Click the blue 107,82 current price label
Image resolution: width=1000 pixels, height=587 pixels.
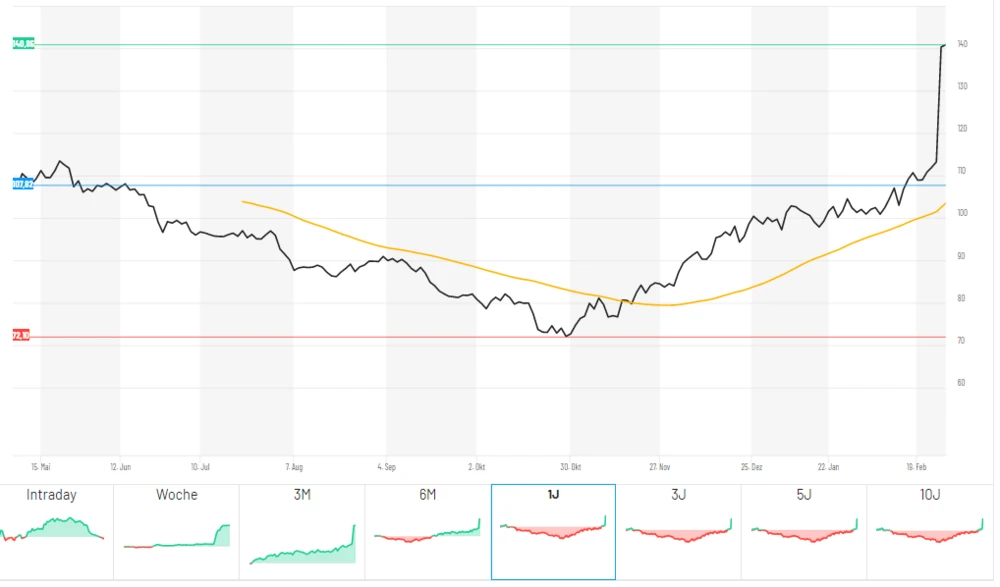point(20,184)
